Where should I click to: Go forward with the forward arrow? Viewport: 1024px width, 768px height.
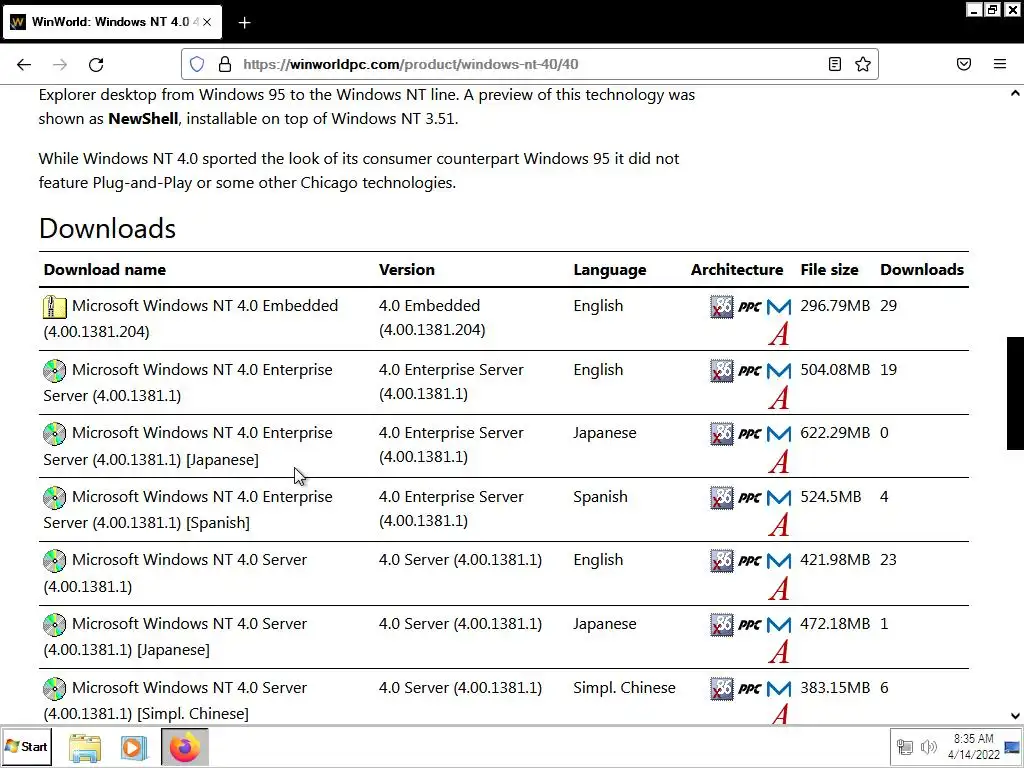pyautogui.click(x=60, y=64)
